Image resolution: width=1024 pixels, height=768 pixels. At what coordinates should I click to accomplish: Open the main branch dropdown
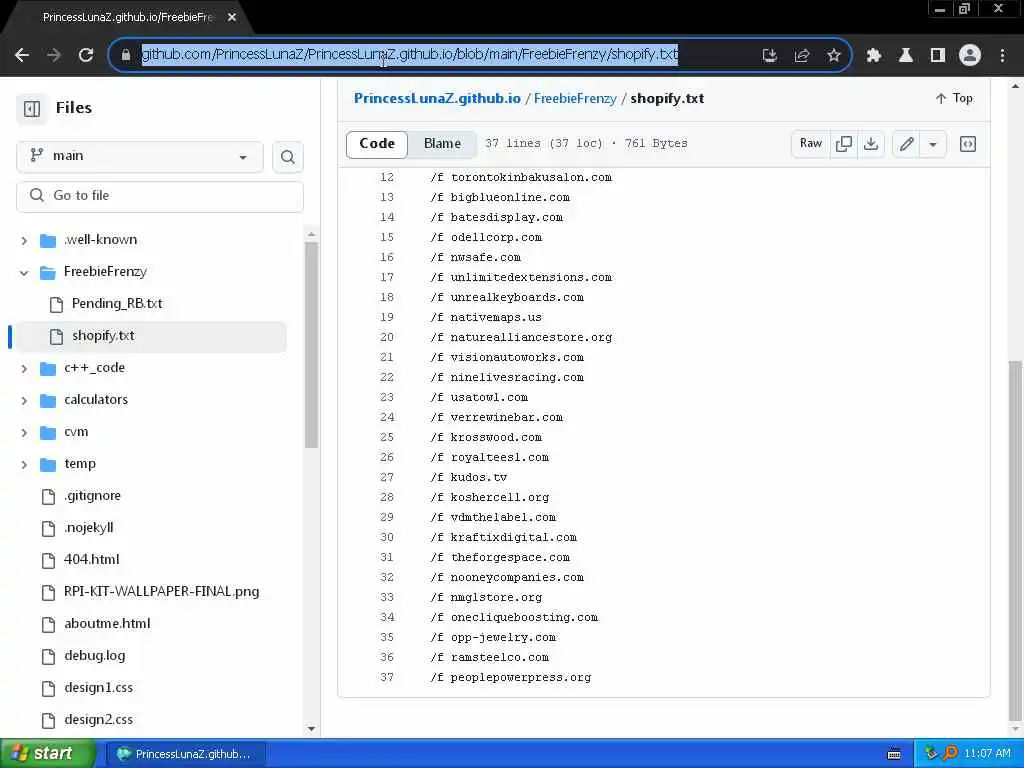pos(140,157)
